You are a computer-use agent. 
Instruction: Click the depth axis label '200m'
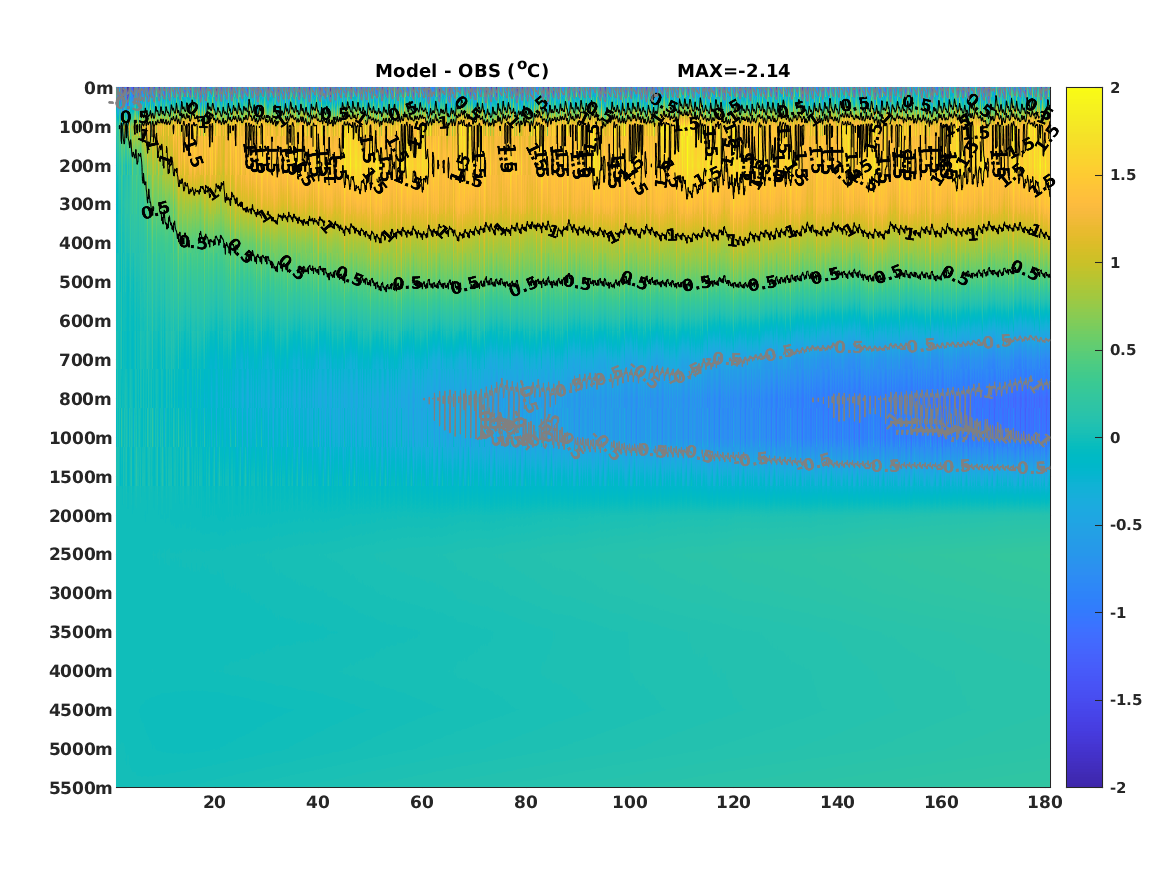86,166
